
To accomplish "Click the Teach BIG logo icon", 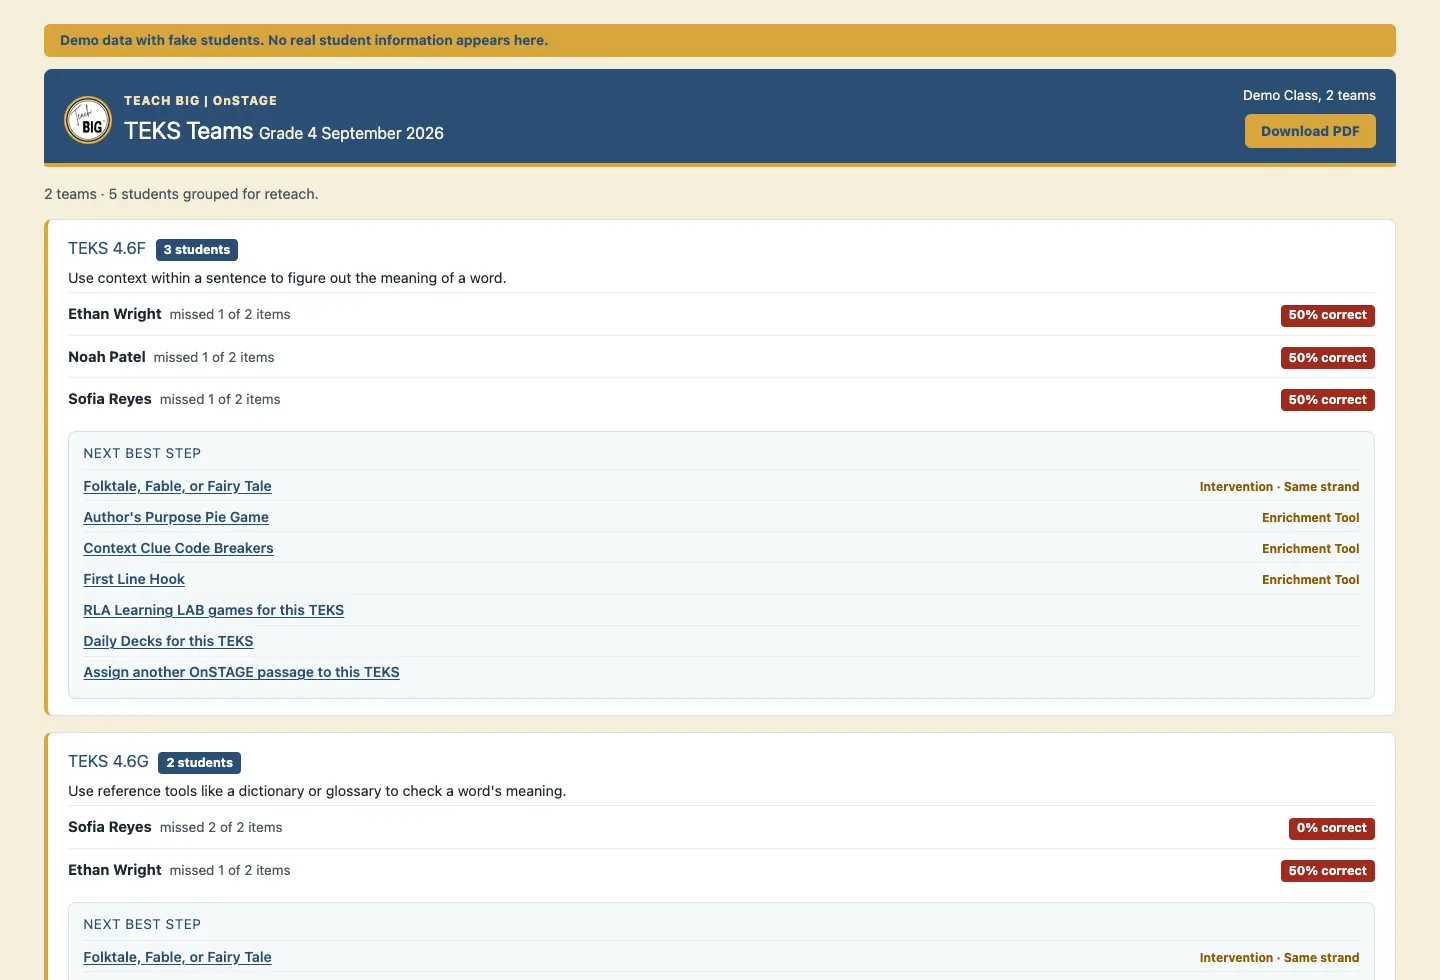I will point(88,120).
